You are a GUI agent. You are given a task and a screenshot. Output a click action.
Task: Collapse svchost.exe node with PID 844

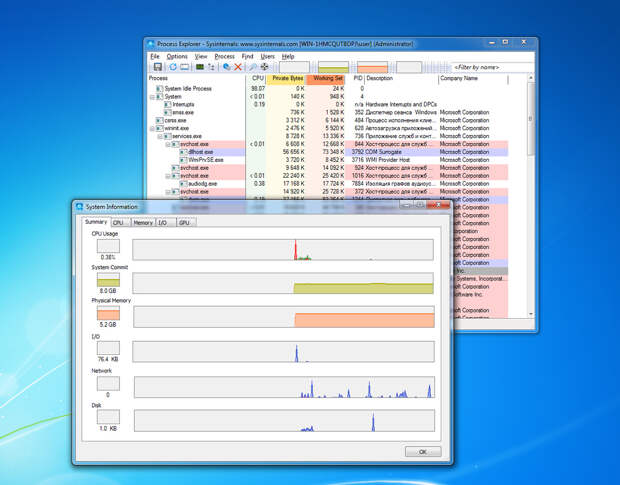tap(168, 144)
